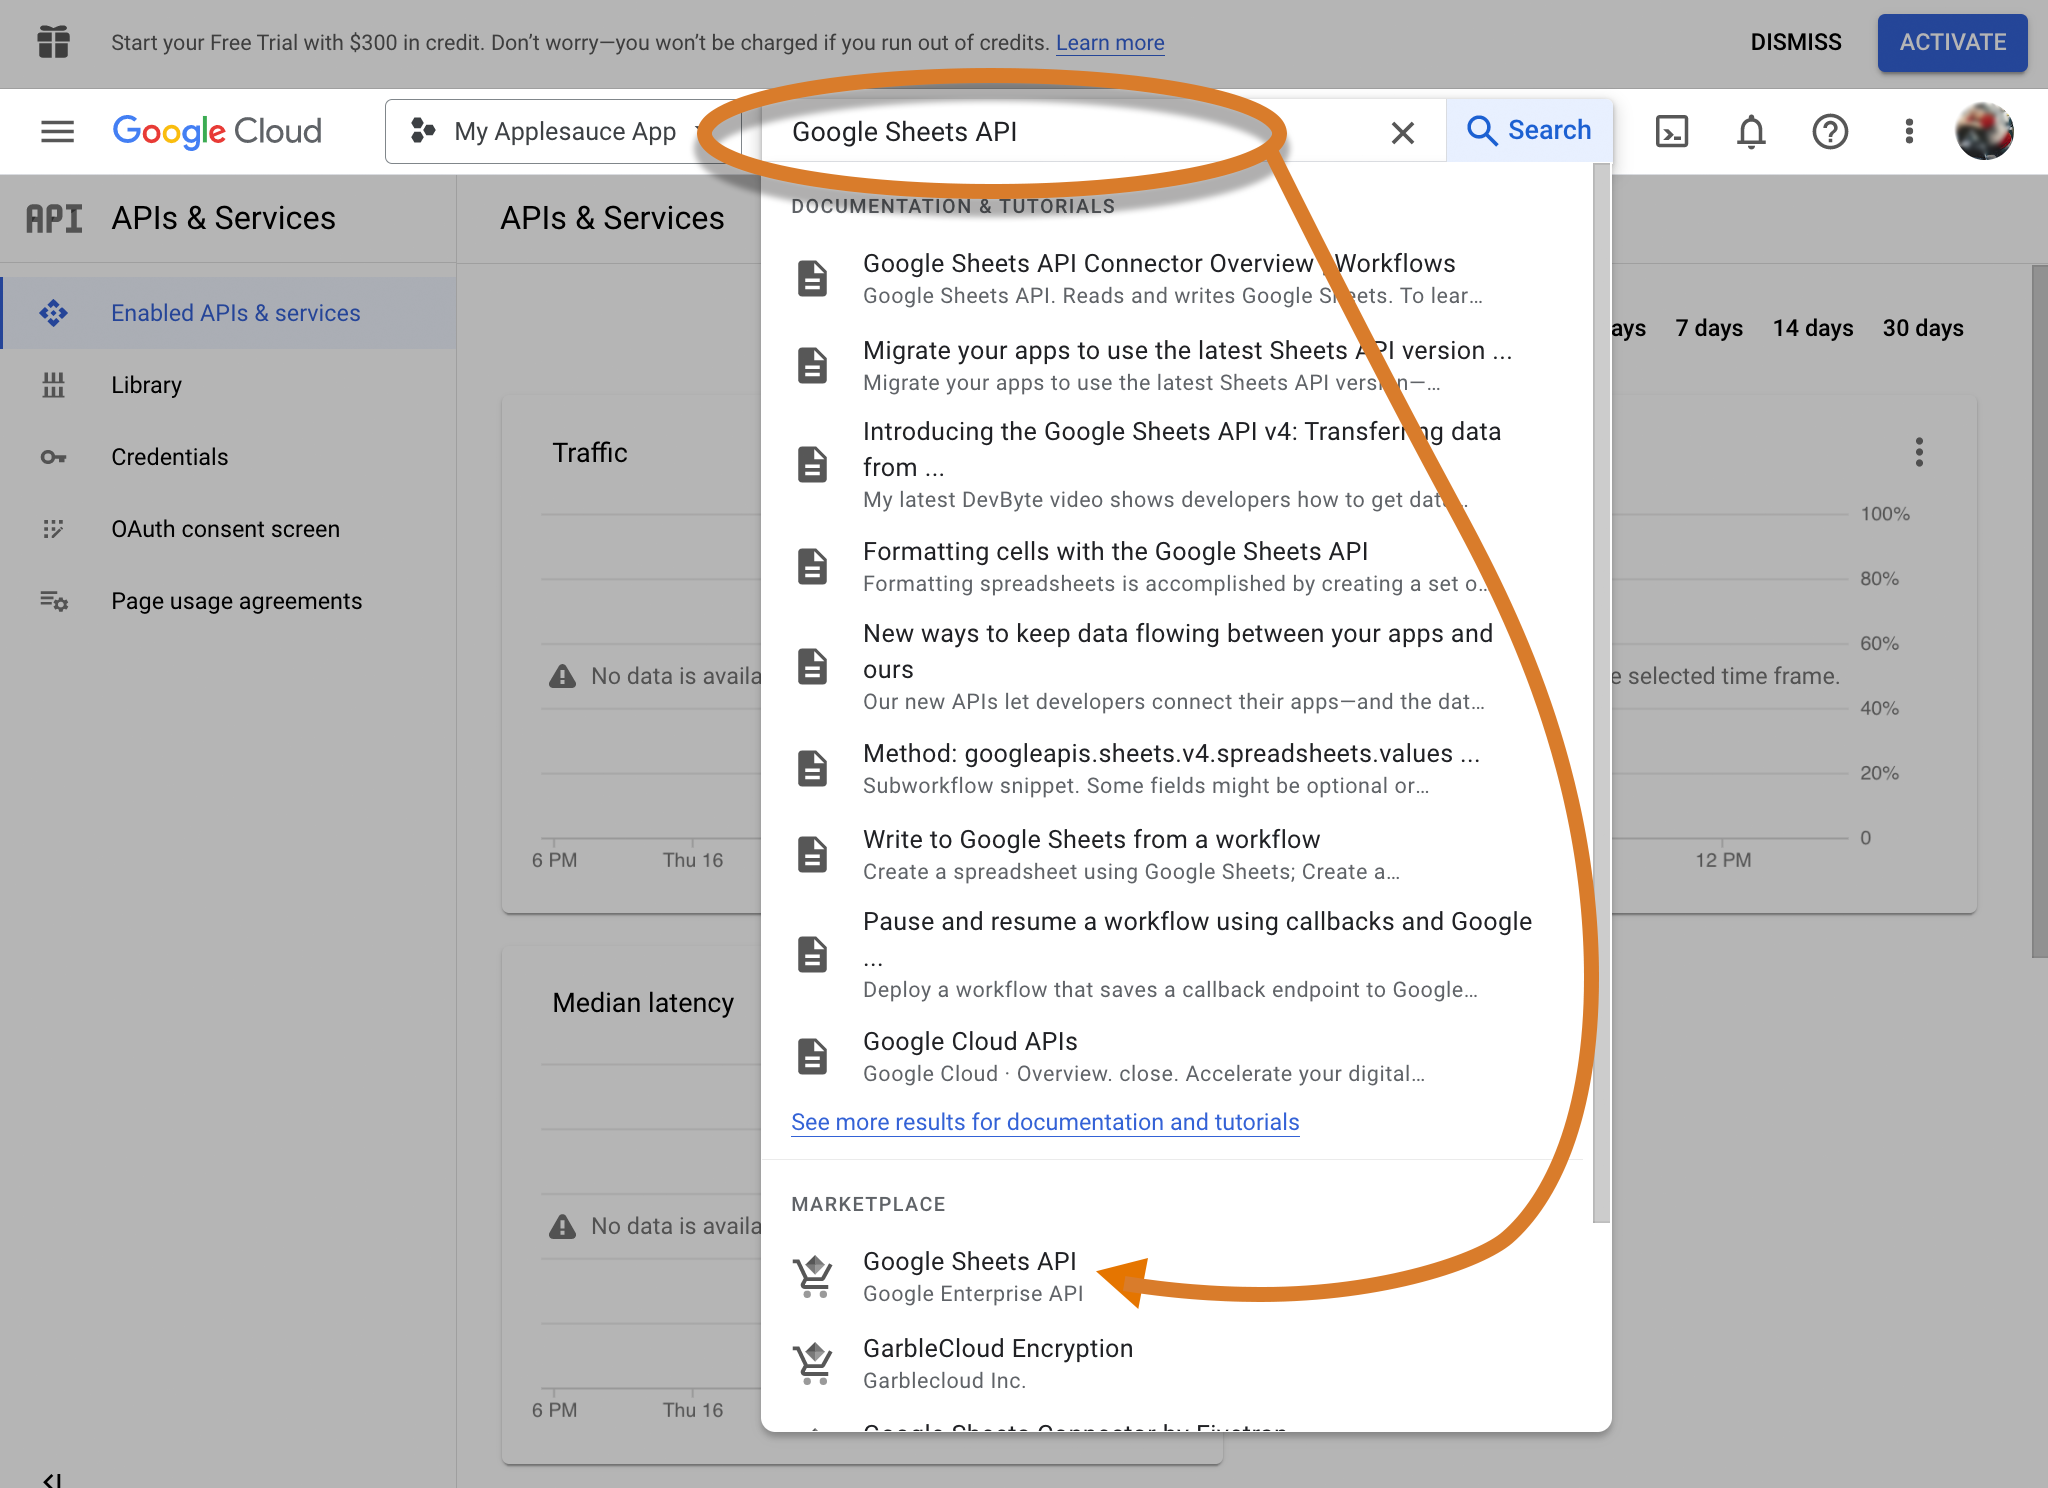Open the notifications bell

pyautogui.click(x=1751, y=131)
